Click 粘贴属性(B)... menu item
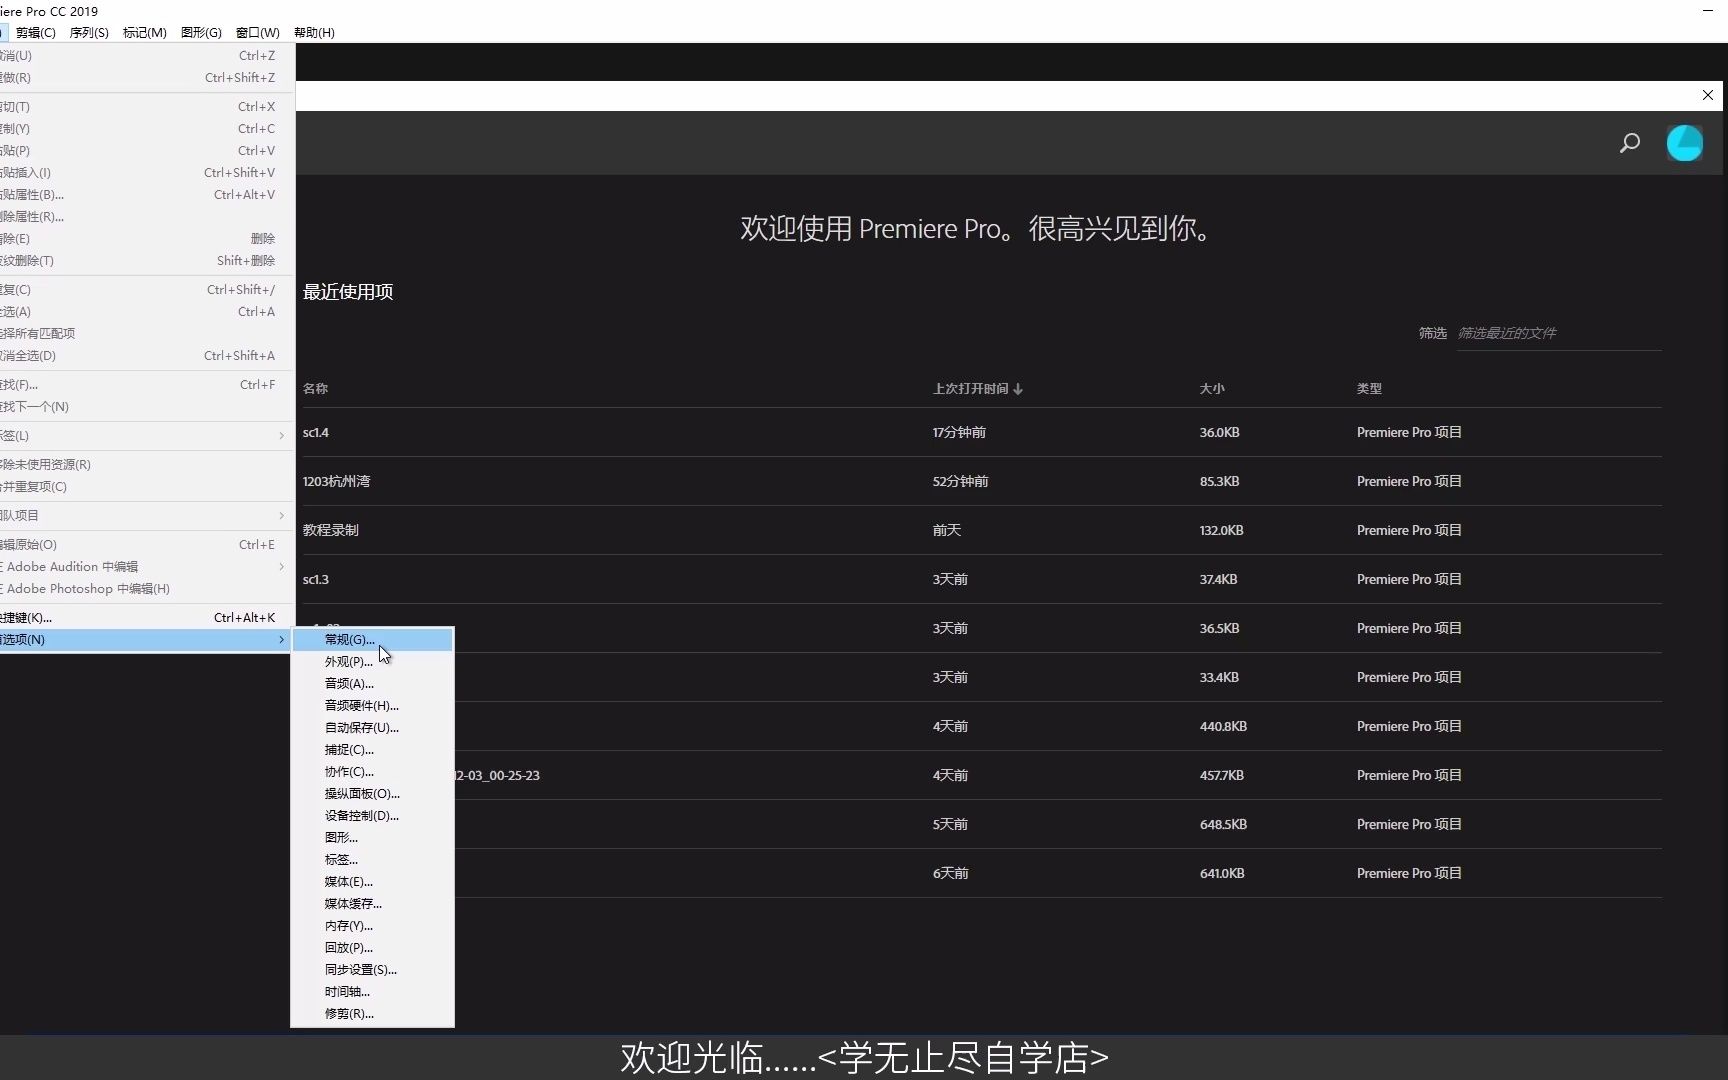 [x=145, y=194]
